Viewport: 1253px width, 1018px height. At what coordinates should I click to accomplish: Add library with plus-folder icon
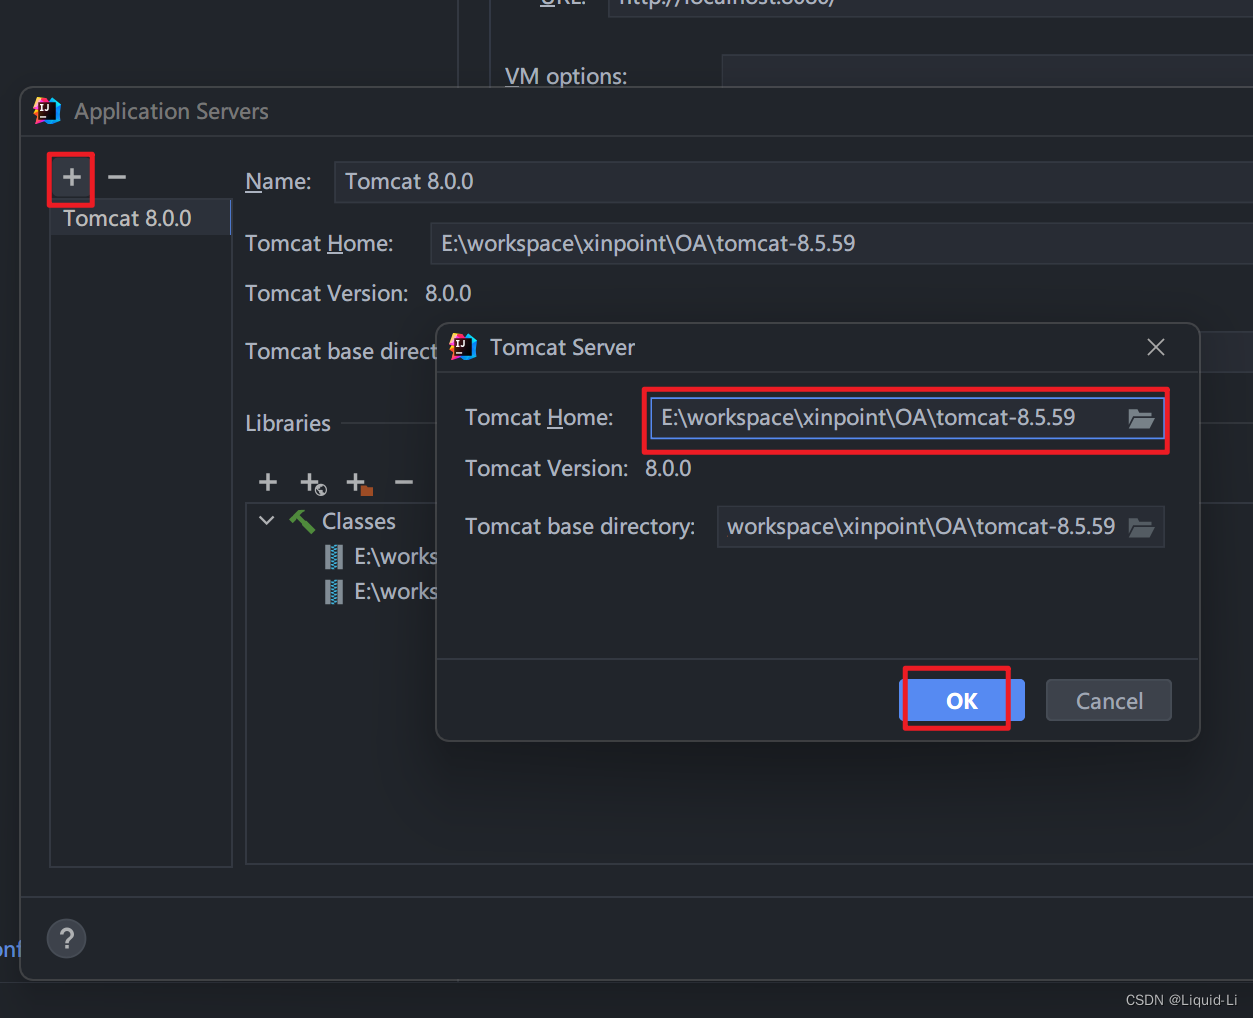point(359,483)
